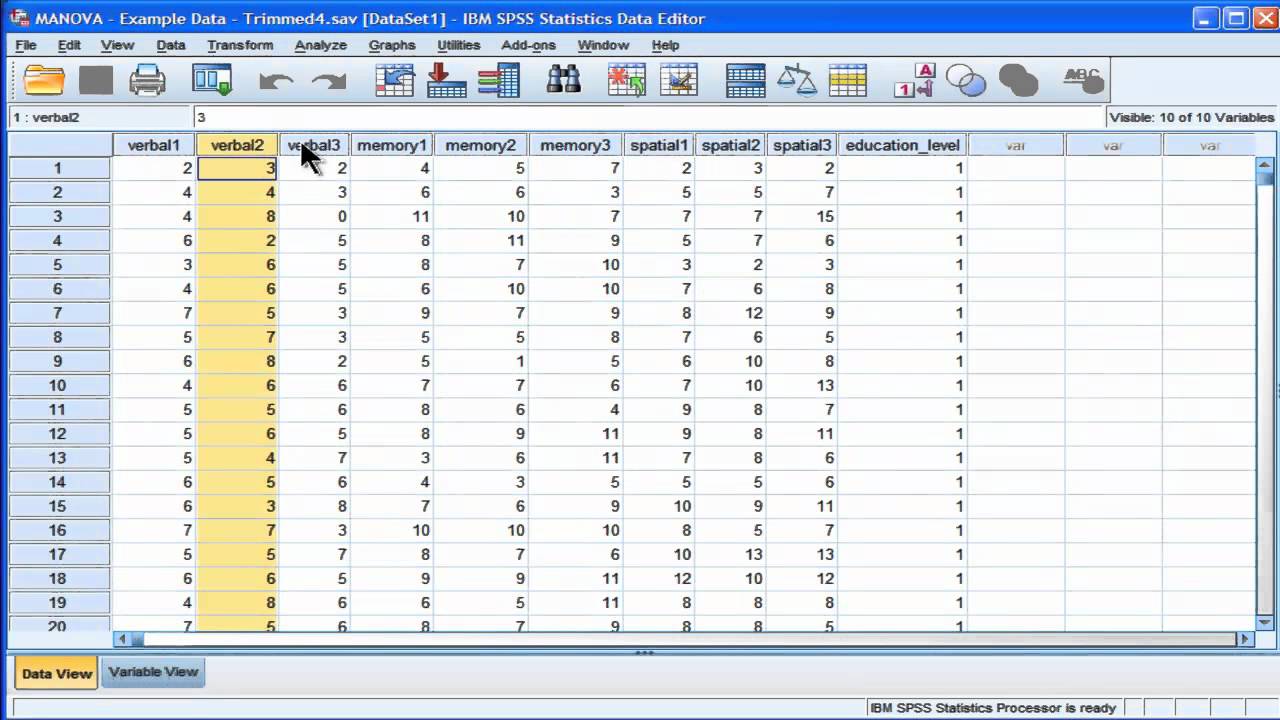This screenshot has height=720, width=1280.
Task: Click Go to Variable toolbar icon
Action: (447, 80)
